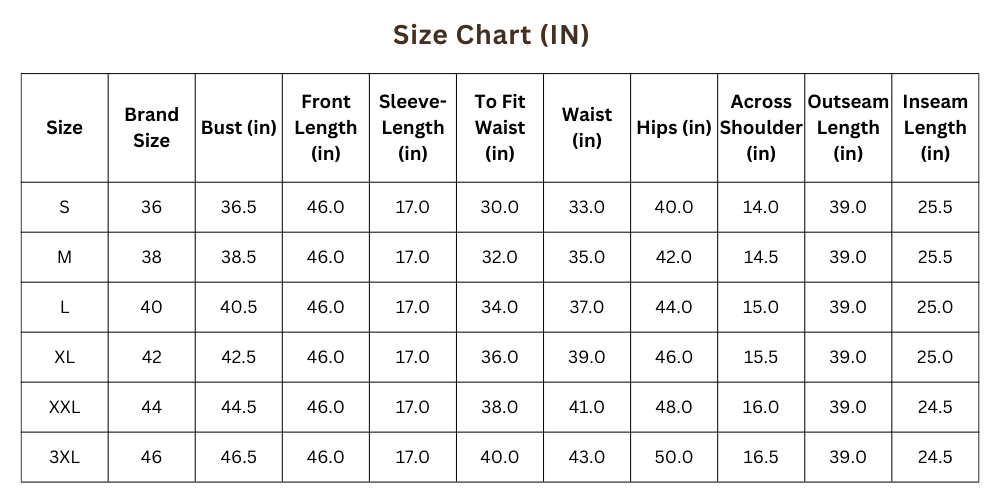Image resolution: width=1000 pixels, height=500 pixels.
Task: Select the Bust (in) column header
Action: coord(238,128)
